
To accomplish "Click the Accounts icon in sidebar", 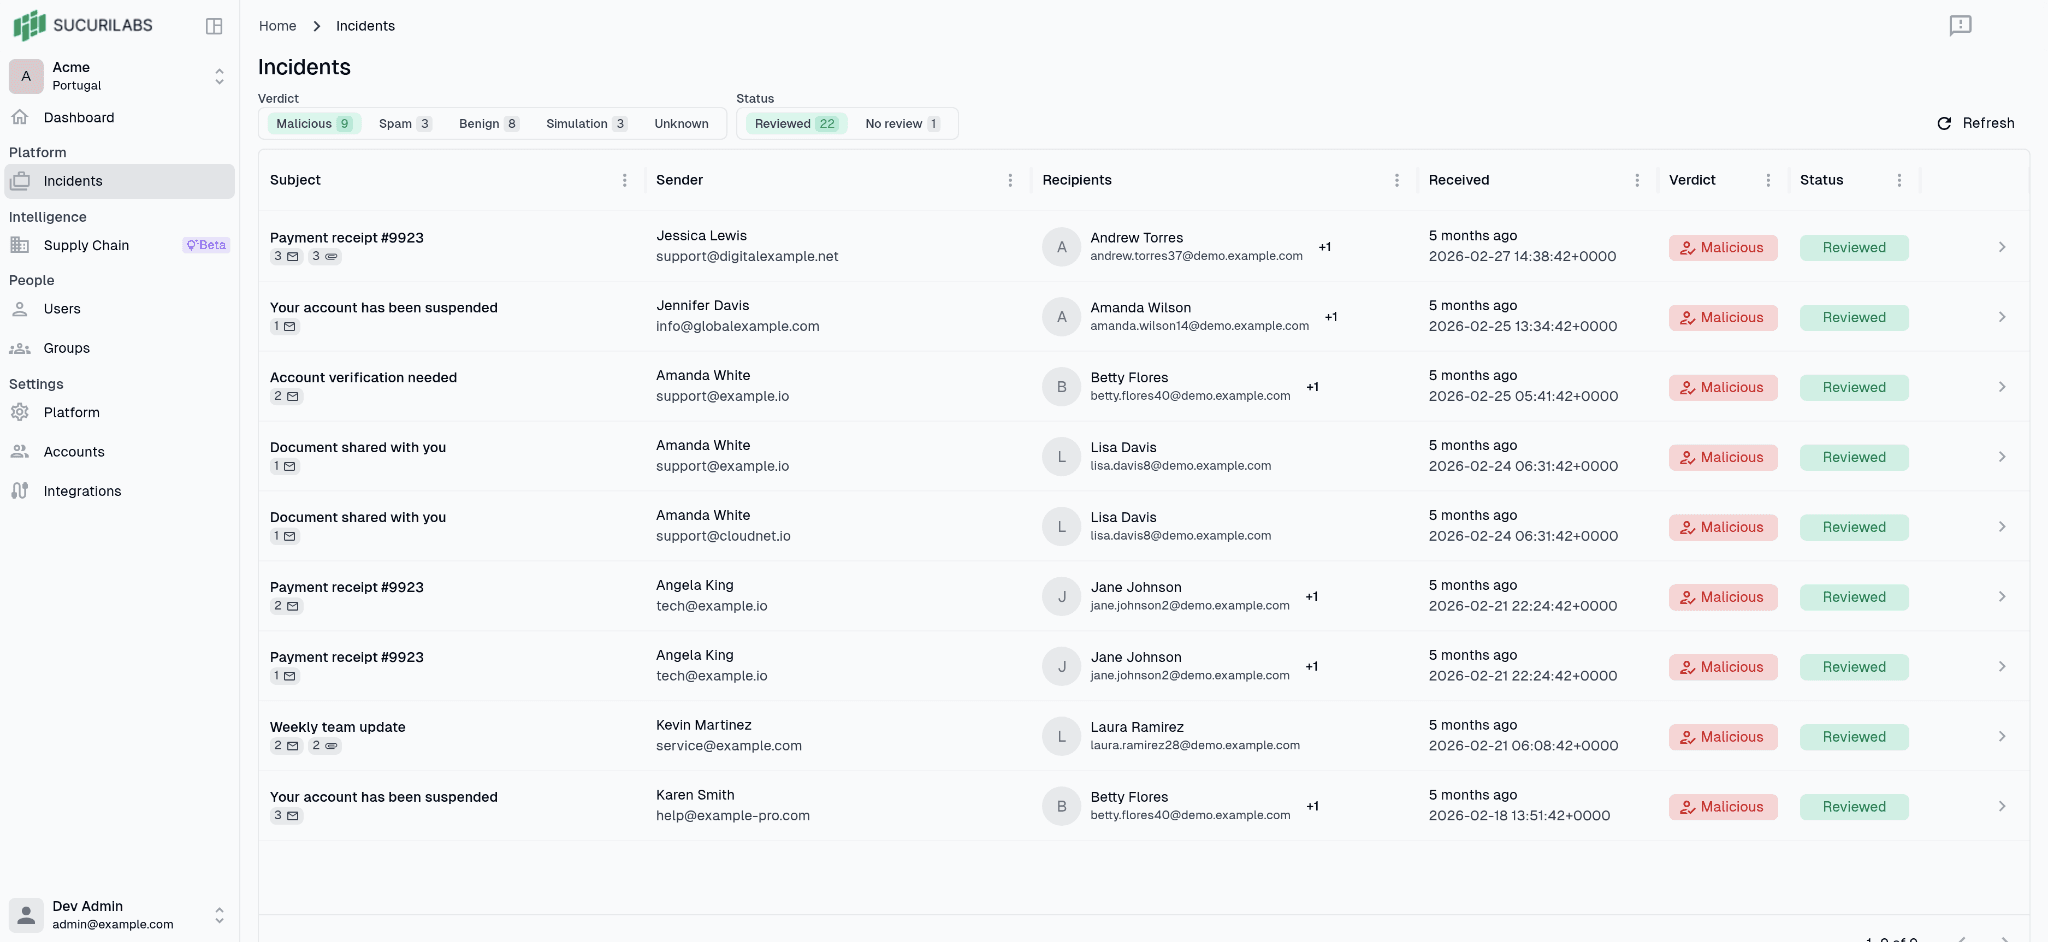I will (20, 452).
